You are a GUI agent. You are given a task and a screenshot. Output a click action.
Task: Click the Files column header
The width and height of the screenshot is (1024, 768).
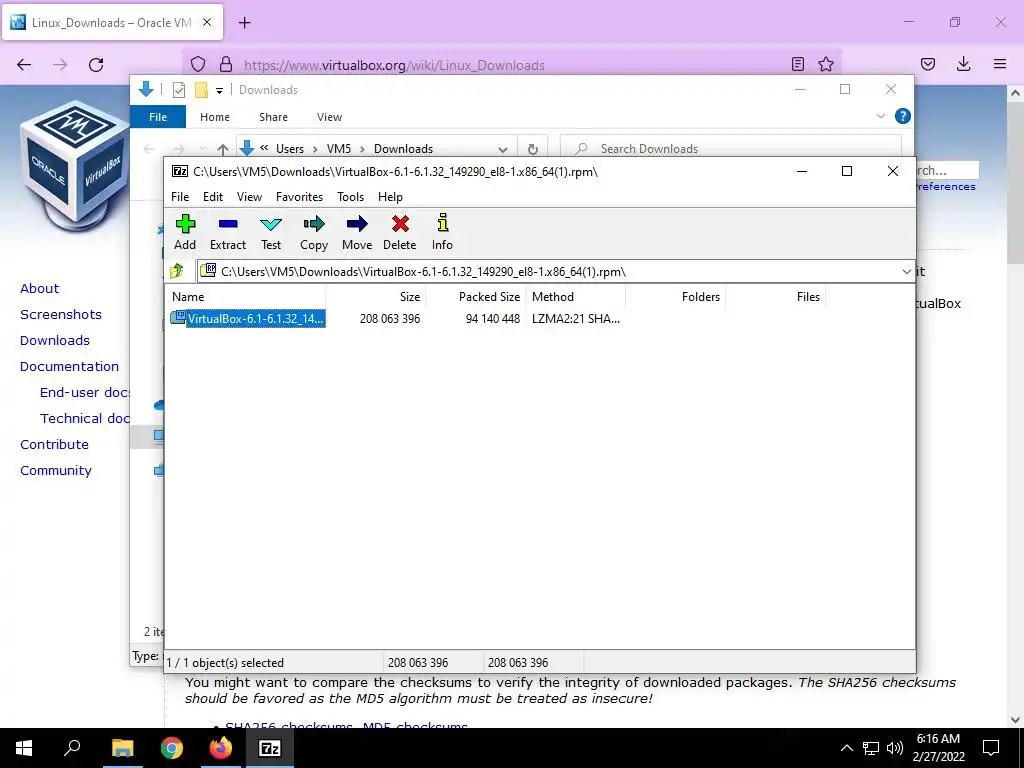[x=808, y=296]
